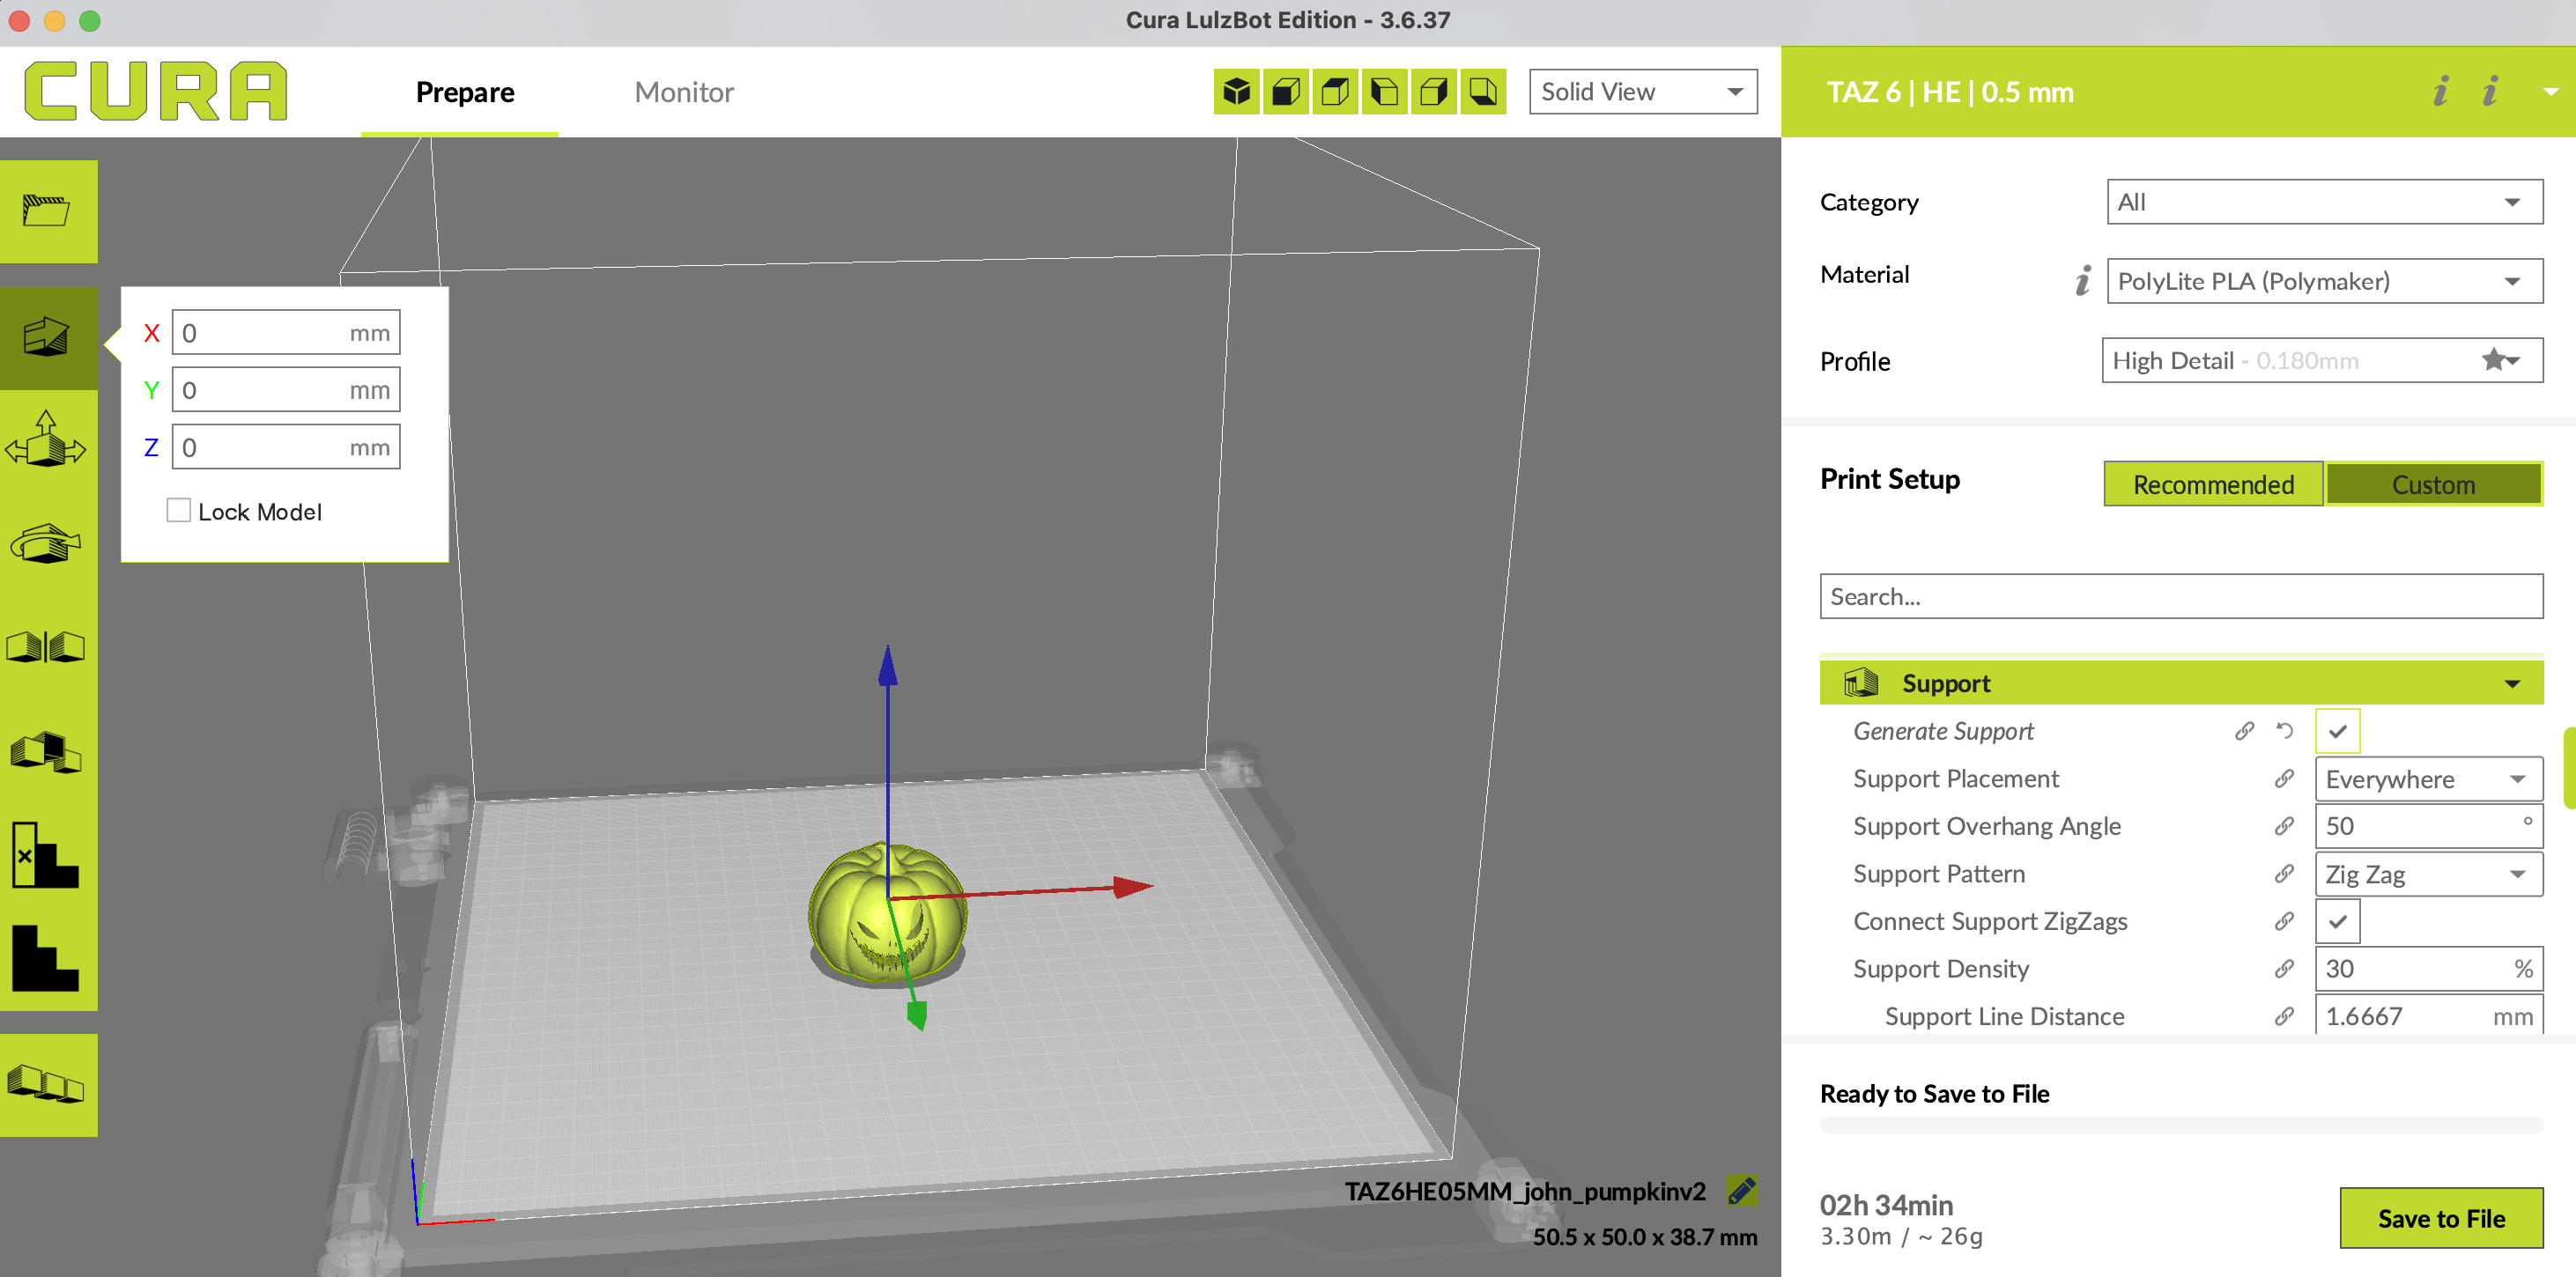Disable Connect Support ZigZags
Screen dimensions: 2576x1277
(x=2337, y=921)
